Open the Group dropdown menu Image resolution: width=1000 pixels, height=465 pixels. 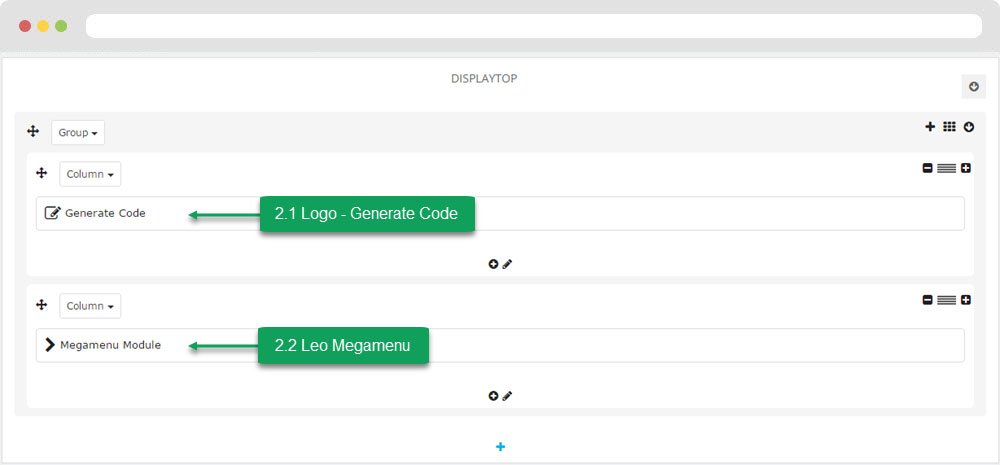tap(78, 133)
